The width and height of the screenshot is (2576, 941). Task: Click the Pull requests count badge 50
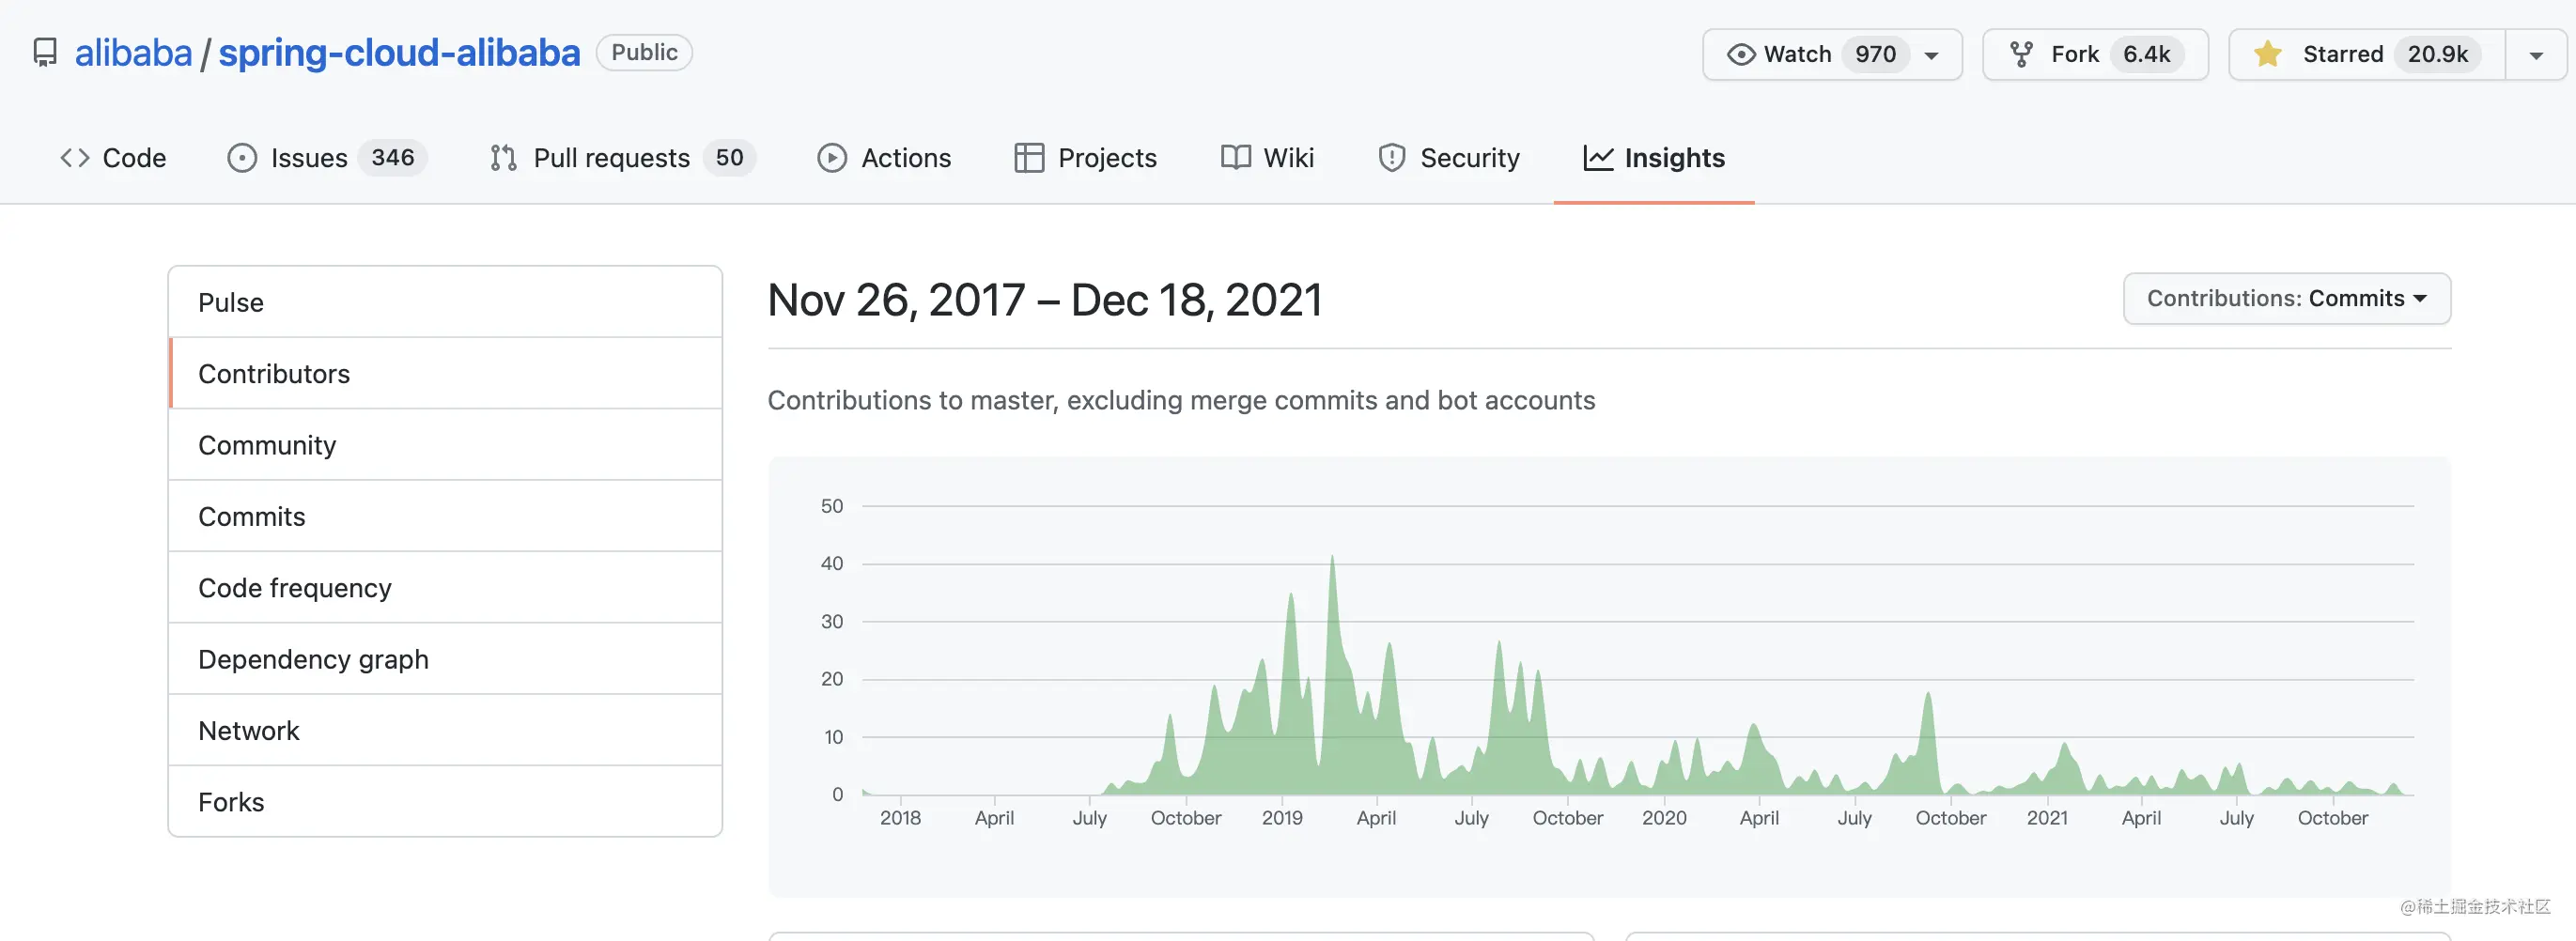(x=730, y=158)
